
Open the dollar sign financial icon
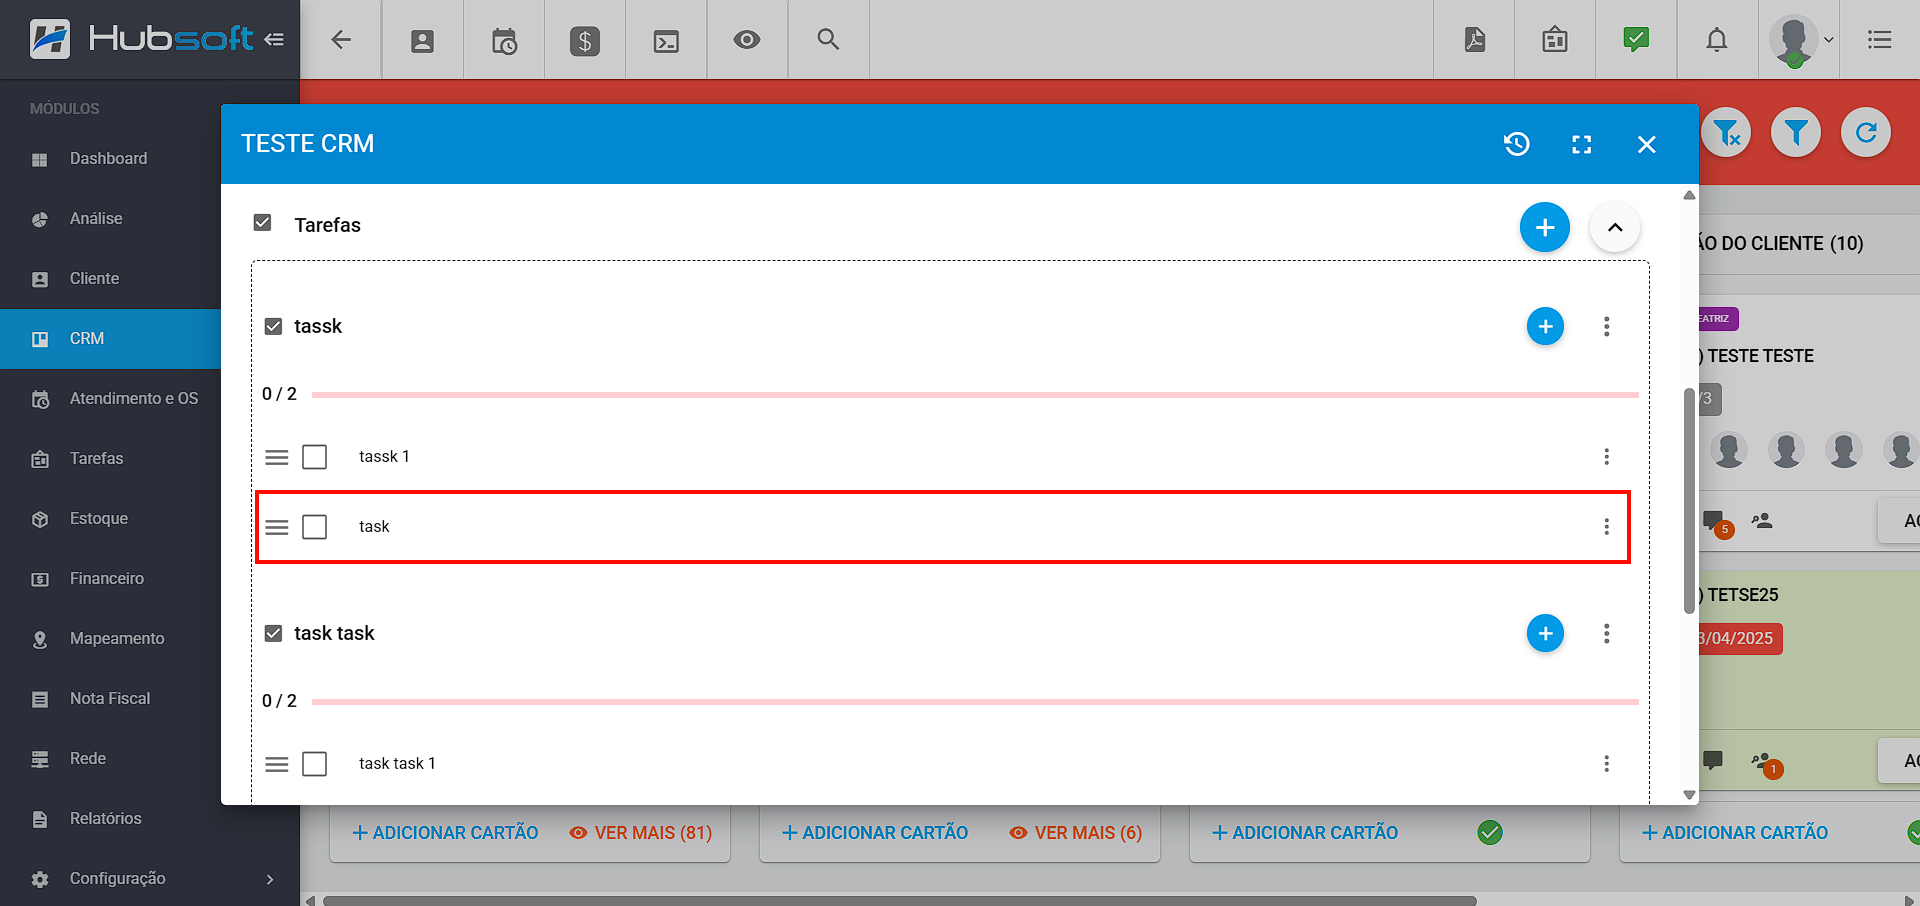tap(585, 41)
